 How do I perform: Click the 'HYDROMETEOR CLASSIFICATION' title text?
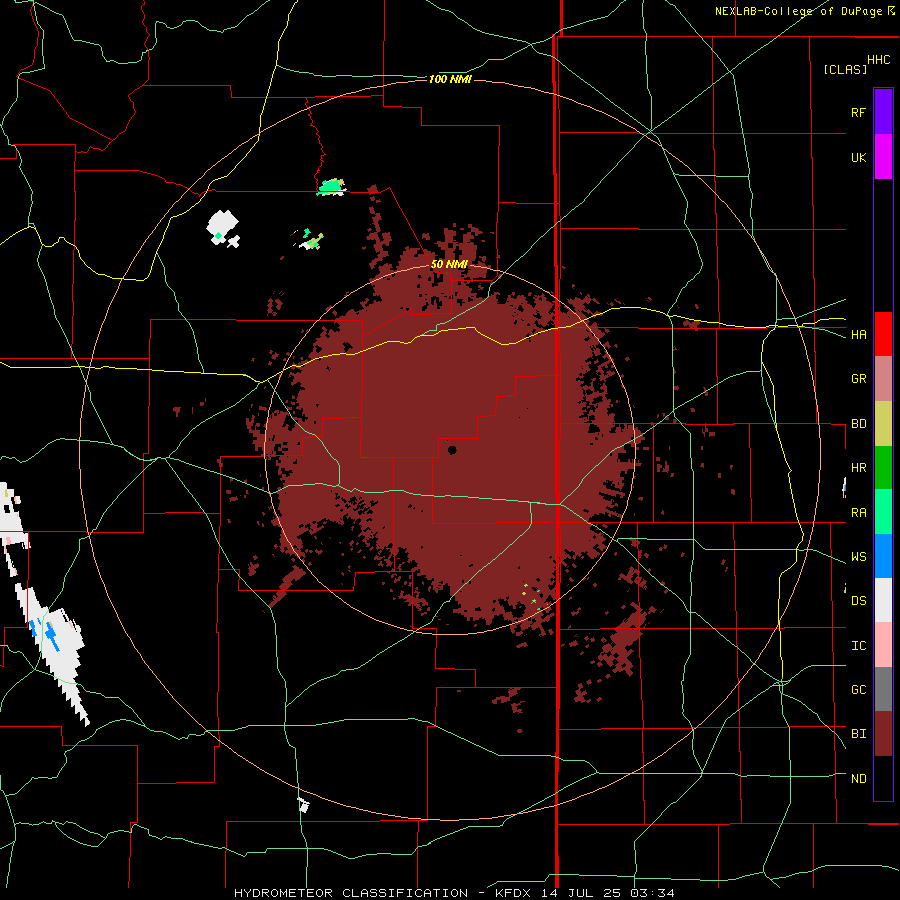[351, 893]
